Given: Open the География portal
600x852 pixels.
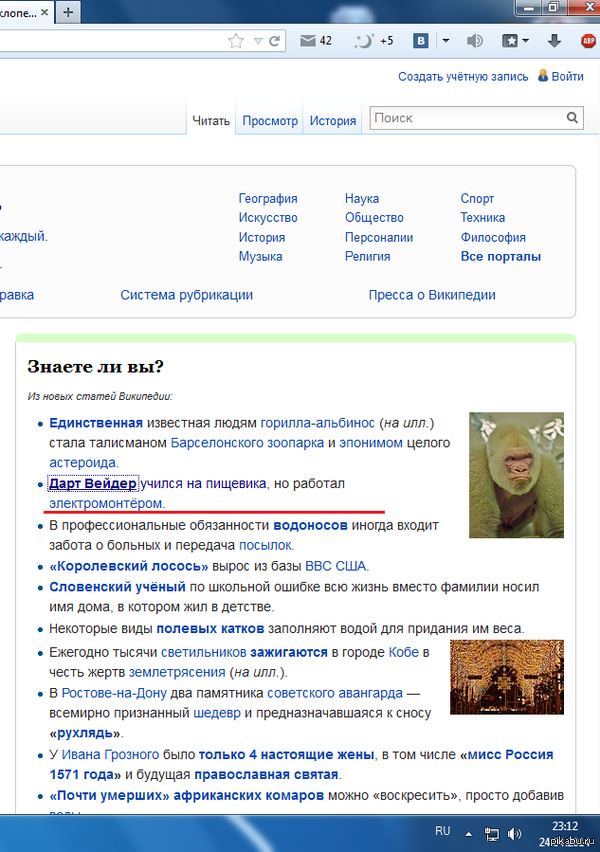Looking at the screenshot, I should (268, 198).
